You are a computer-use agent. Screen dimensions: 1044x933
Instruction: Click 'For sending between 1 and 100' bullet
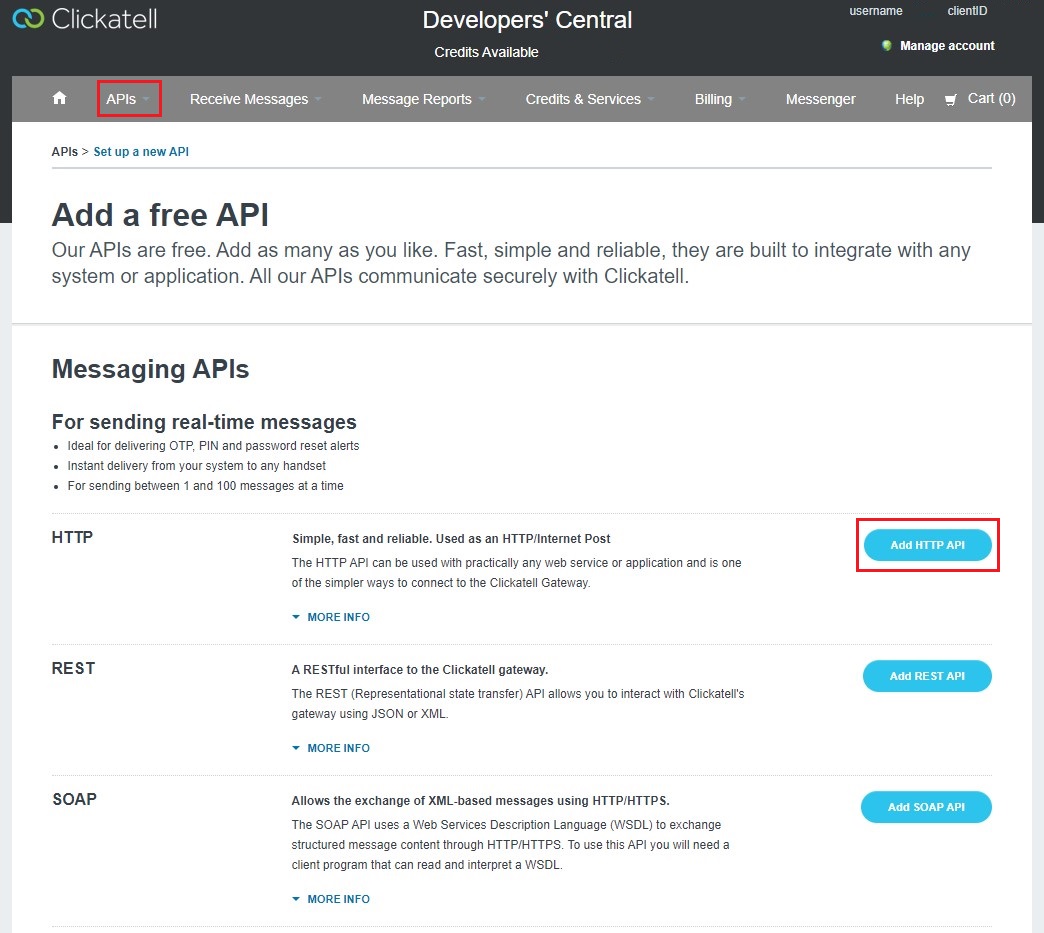[205, 485]
